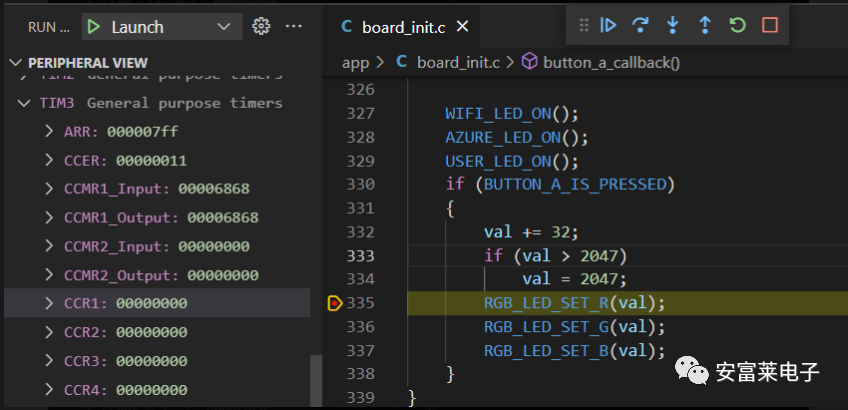The image size is (848, 410).
Task: Click BUTTON_A_IS_PRESSED on line 330
Action: coord(575,185)
